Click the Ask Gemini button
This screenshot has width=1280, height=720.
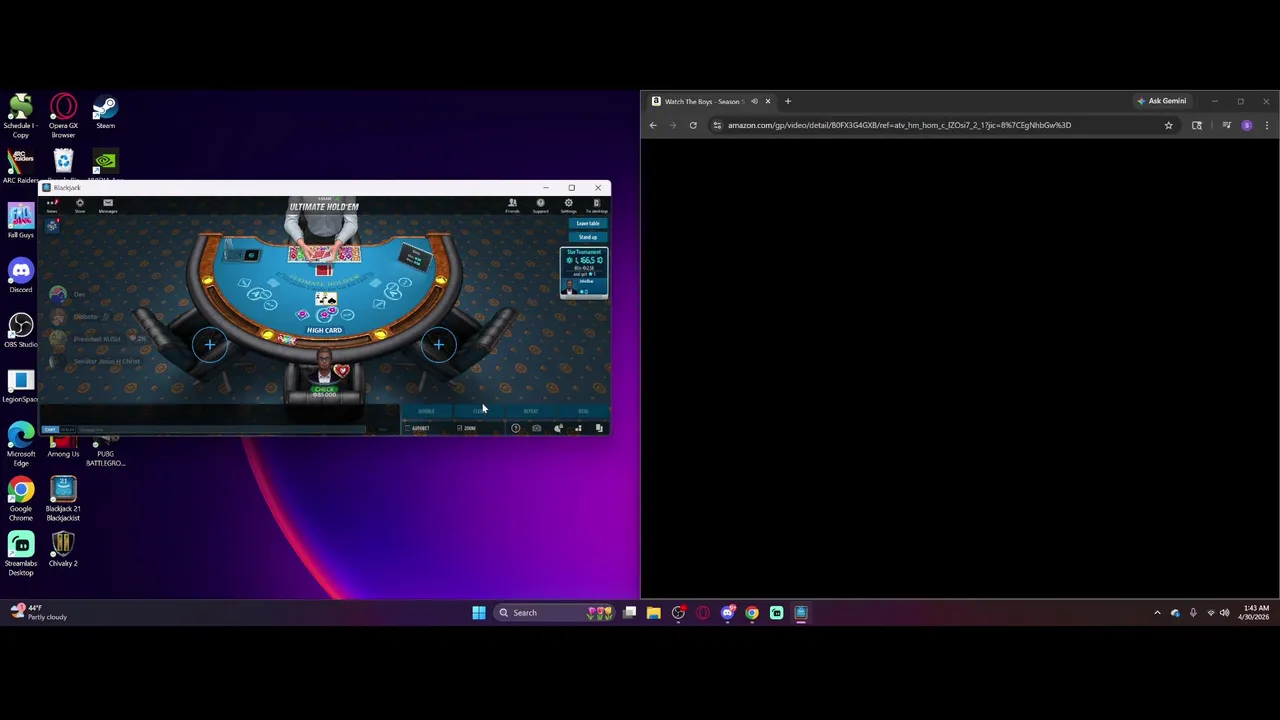click(x=1161, y=101)
